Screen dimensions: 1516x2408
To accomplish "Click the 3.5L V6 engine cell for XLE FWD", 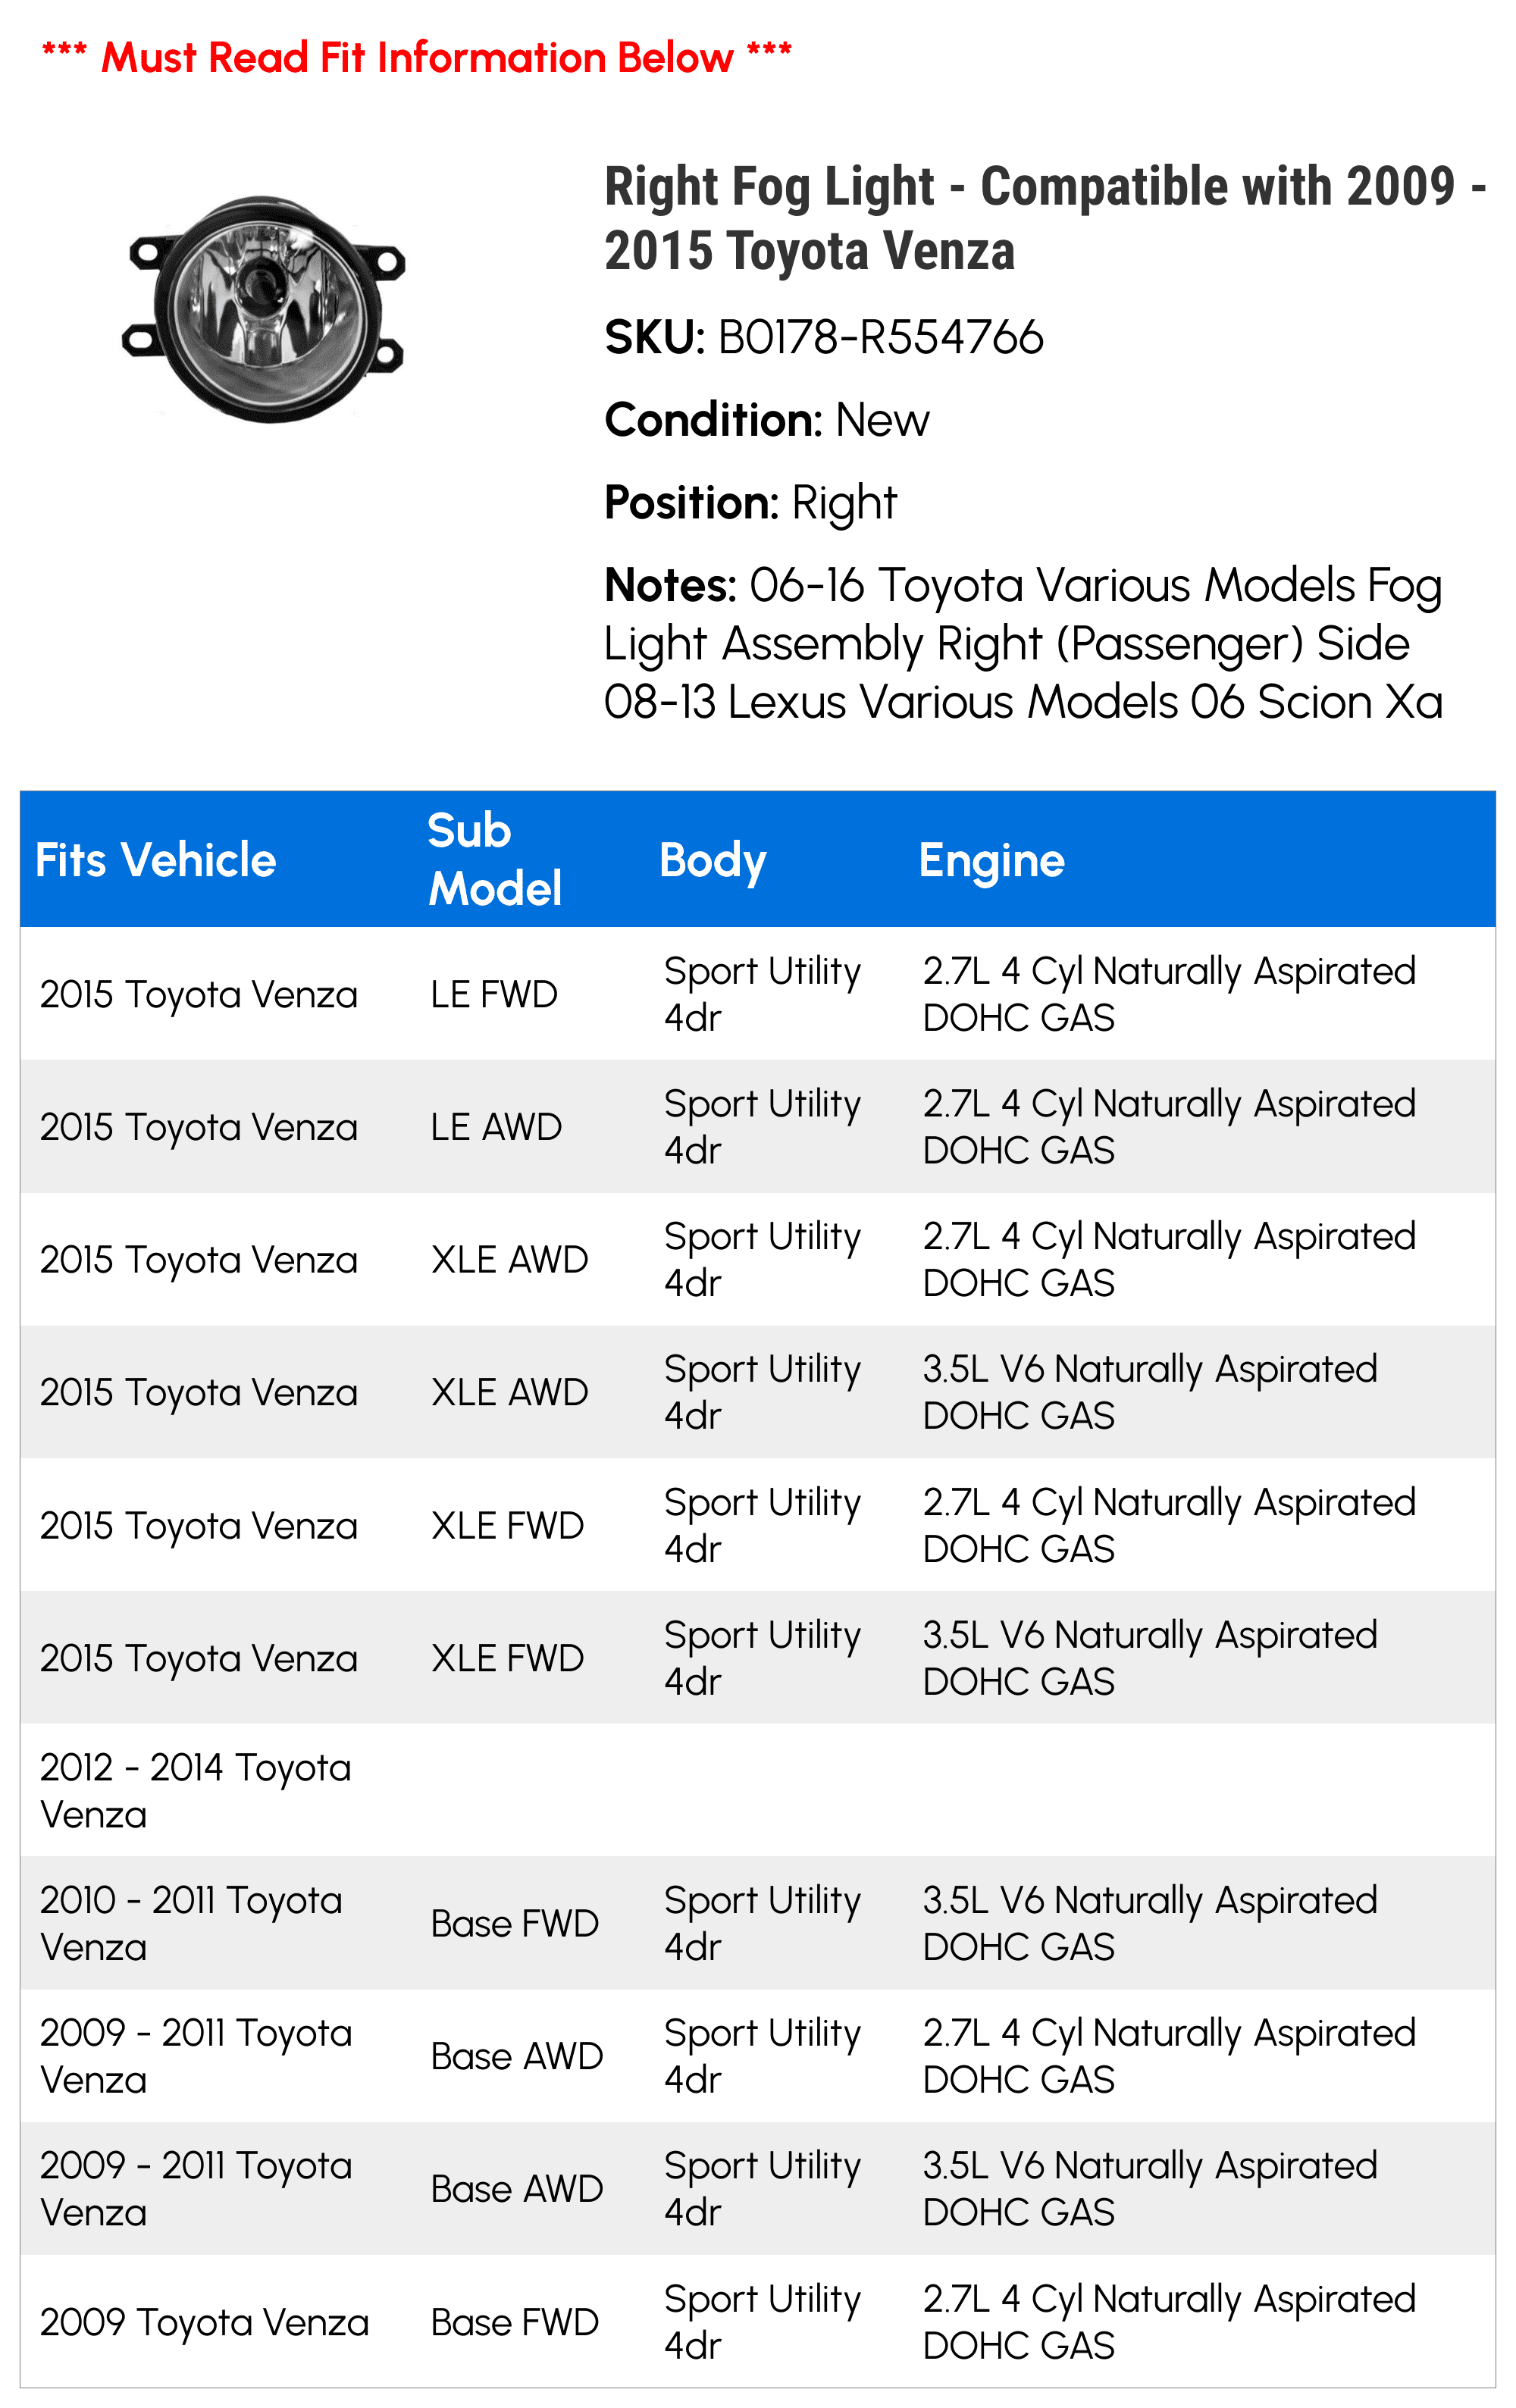I will [1150, 1658].
